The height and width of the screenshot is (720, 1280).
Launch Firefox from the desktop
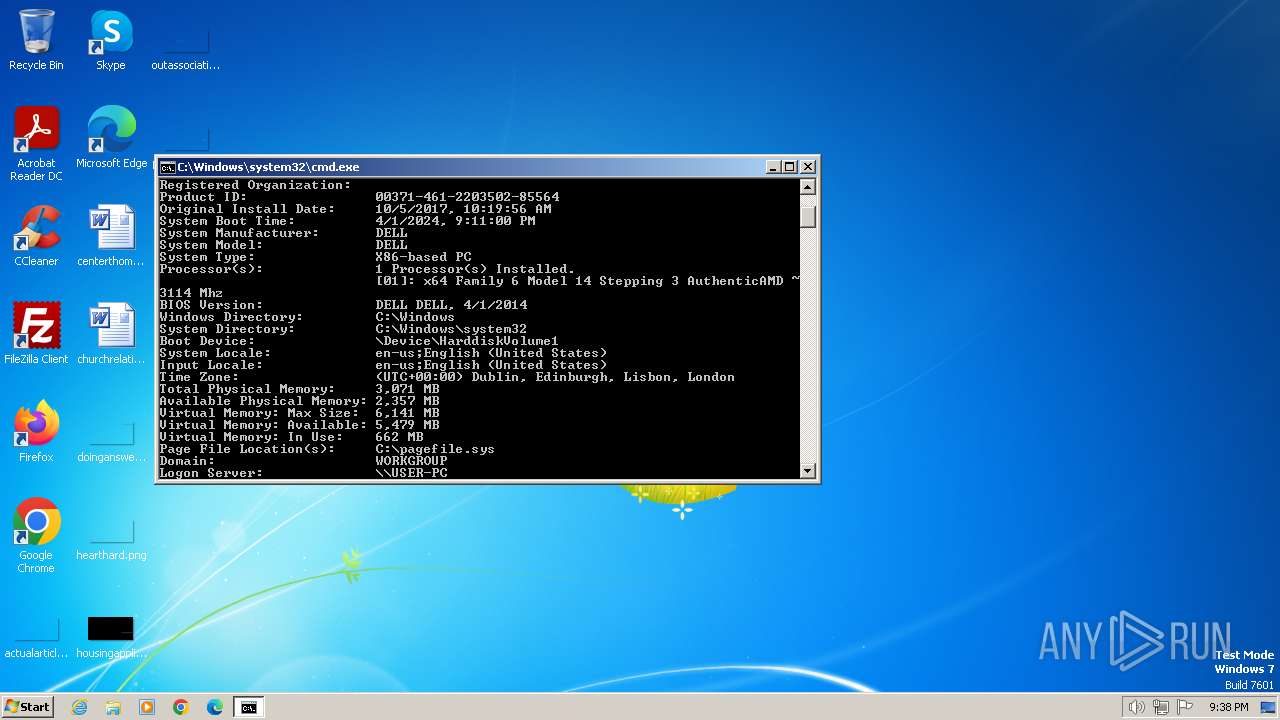(x=36, y=432)
